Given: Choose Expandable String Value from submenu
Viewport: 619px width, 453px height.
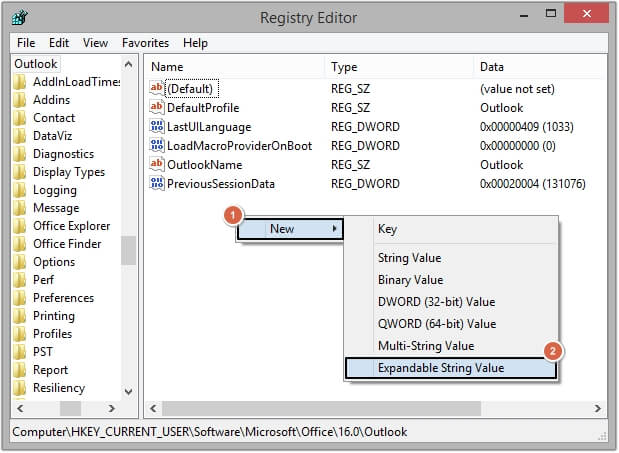Looking at the screenshot, I should coord(440,368).
